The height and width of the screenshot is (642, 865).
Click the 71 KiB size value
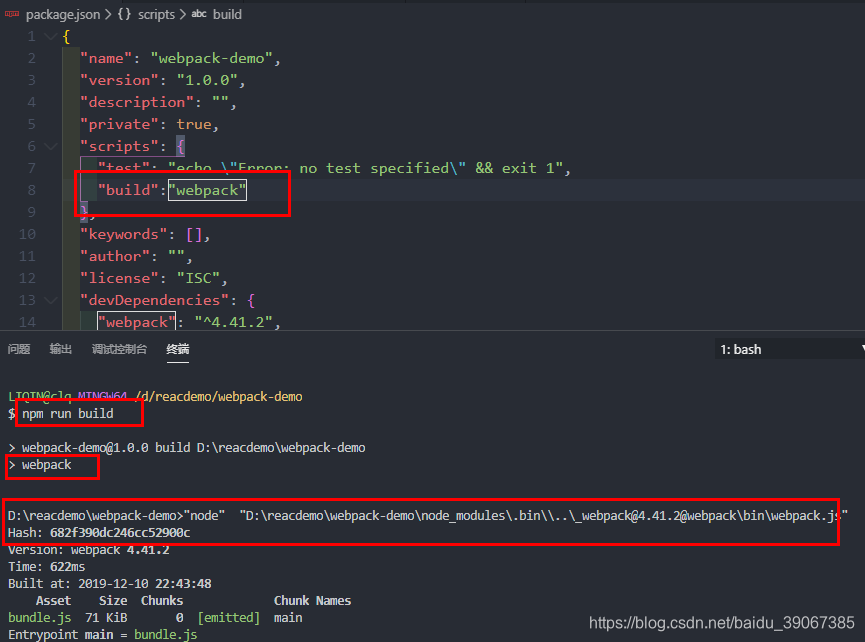[x=106, y=618]
